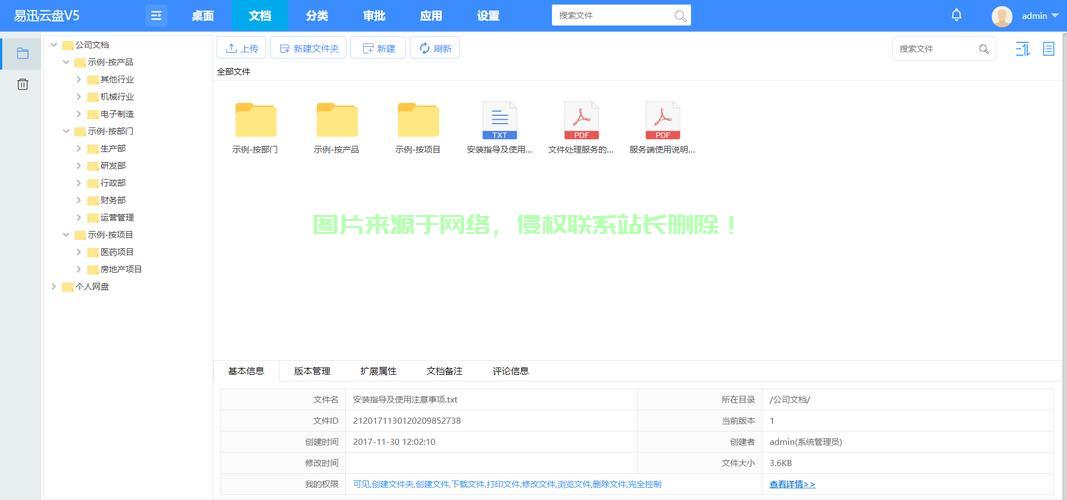Collapse the 示例-按部门 tree node
This screenshot has height=500, width=1067.
[x=66, y=131]
